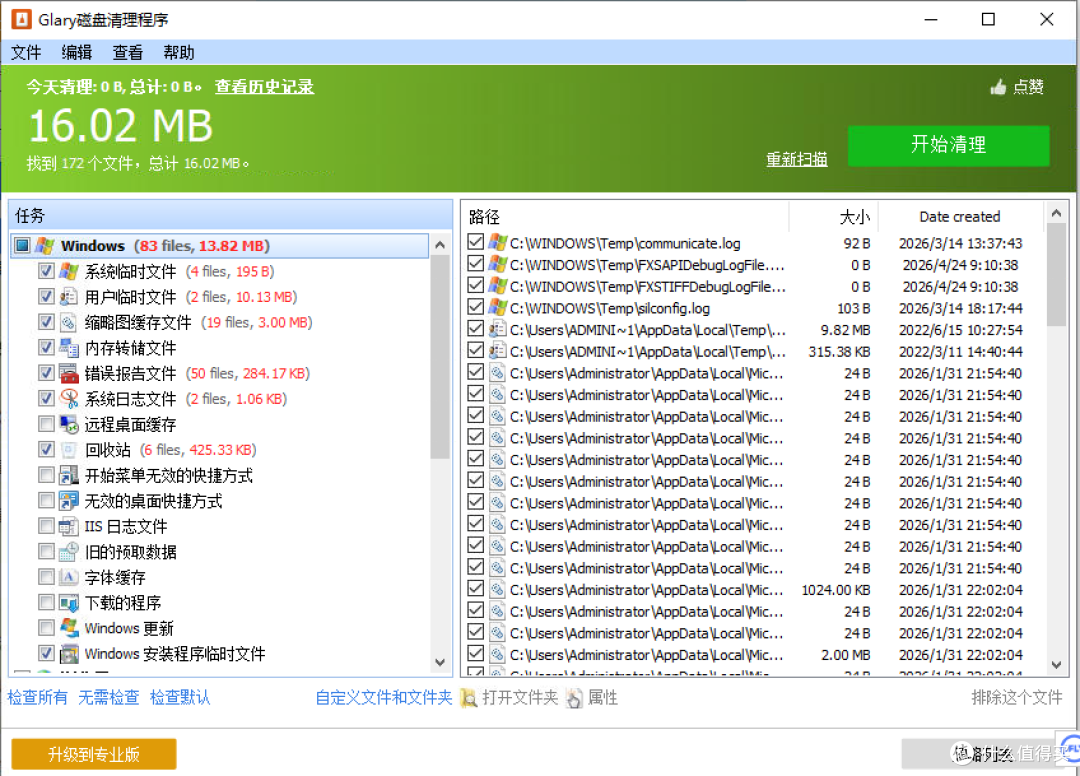Viewport: 1080px width, 776px height.
Task: Click the 回收站 icon
Action: [x=69, y=450]
